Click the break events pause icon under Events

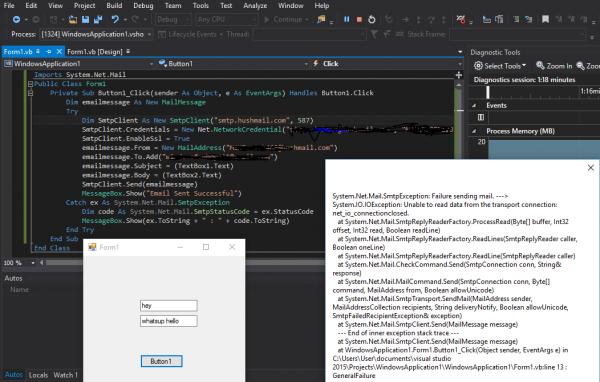pyautogui.click(x=481, y=117)
